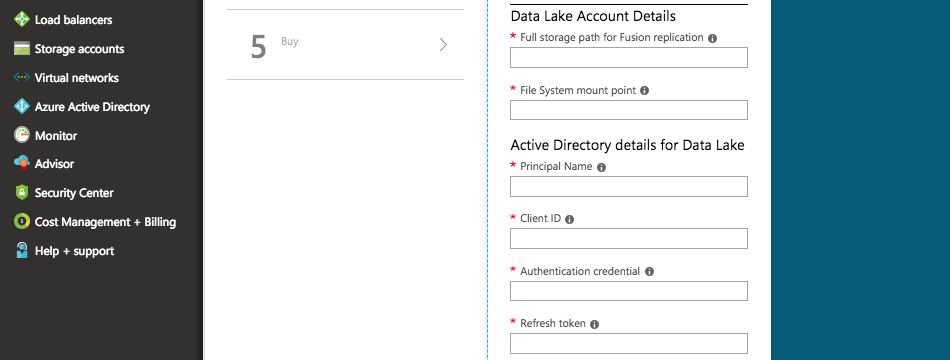Open Virtual networks from sidebar

point(76,78)
